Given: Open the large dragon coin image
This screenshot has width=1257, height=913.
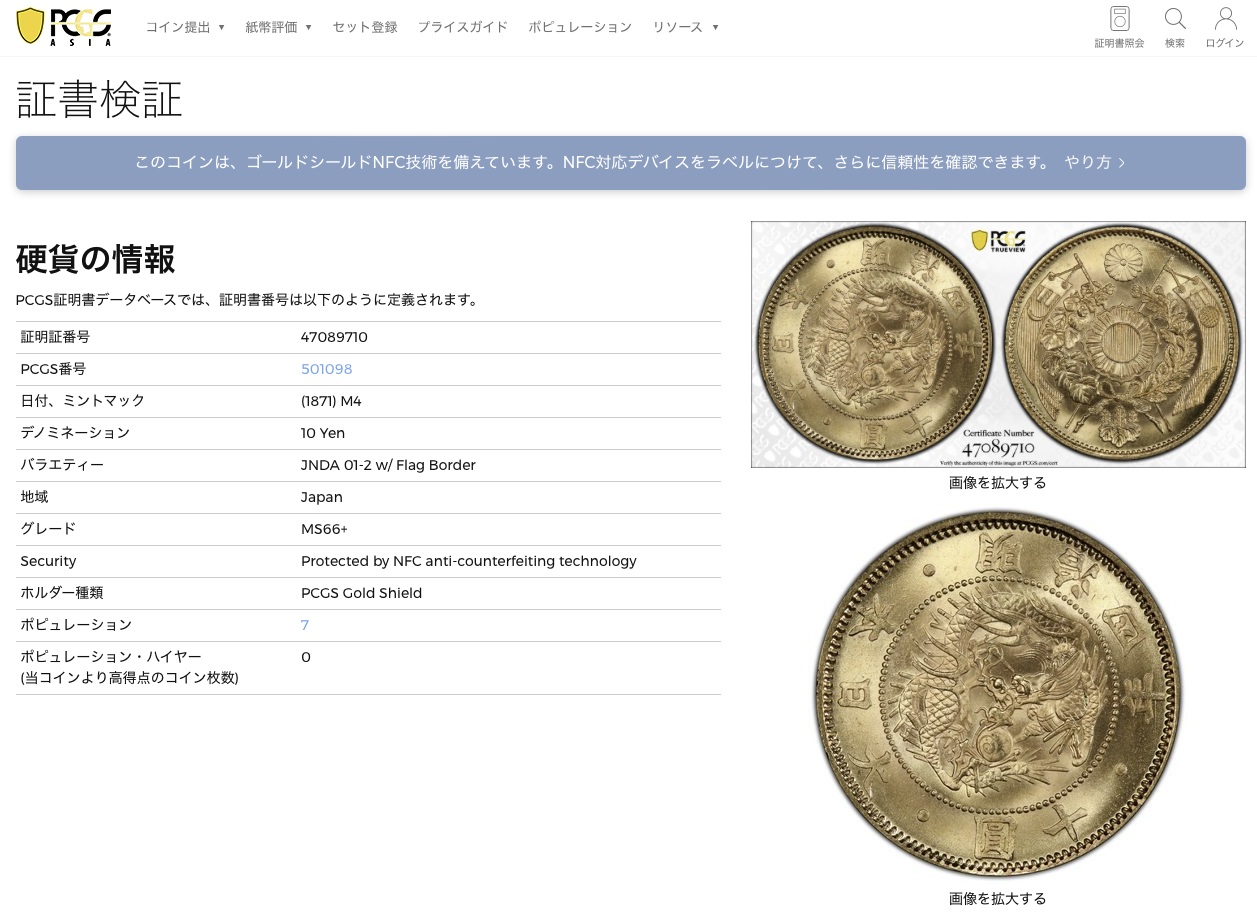Looking at the screenshot, I should (x=998, y=694).
